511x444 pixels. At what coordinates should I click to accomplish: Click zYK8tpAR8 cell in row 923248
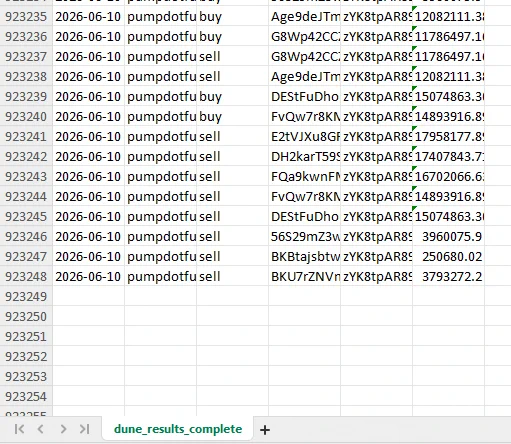[376, 276]
